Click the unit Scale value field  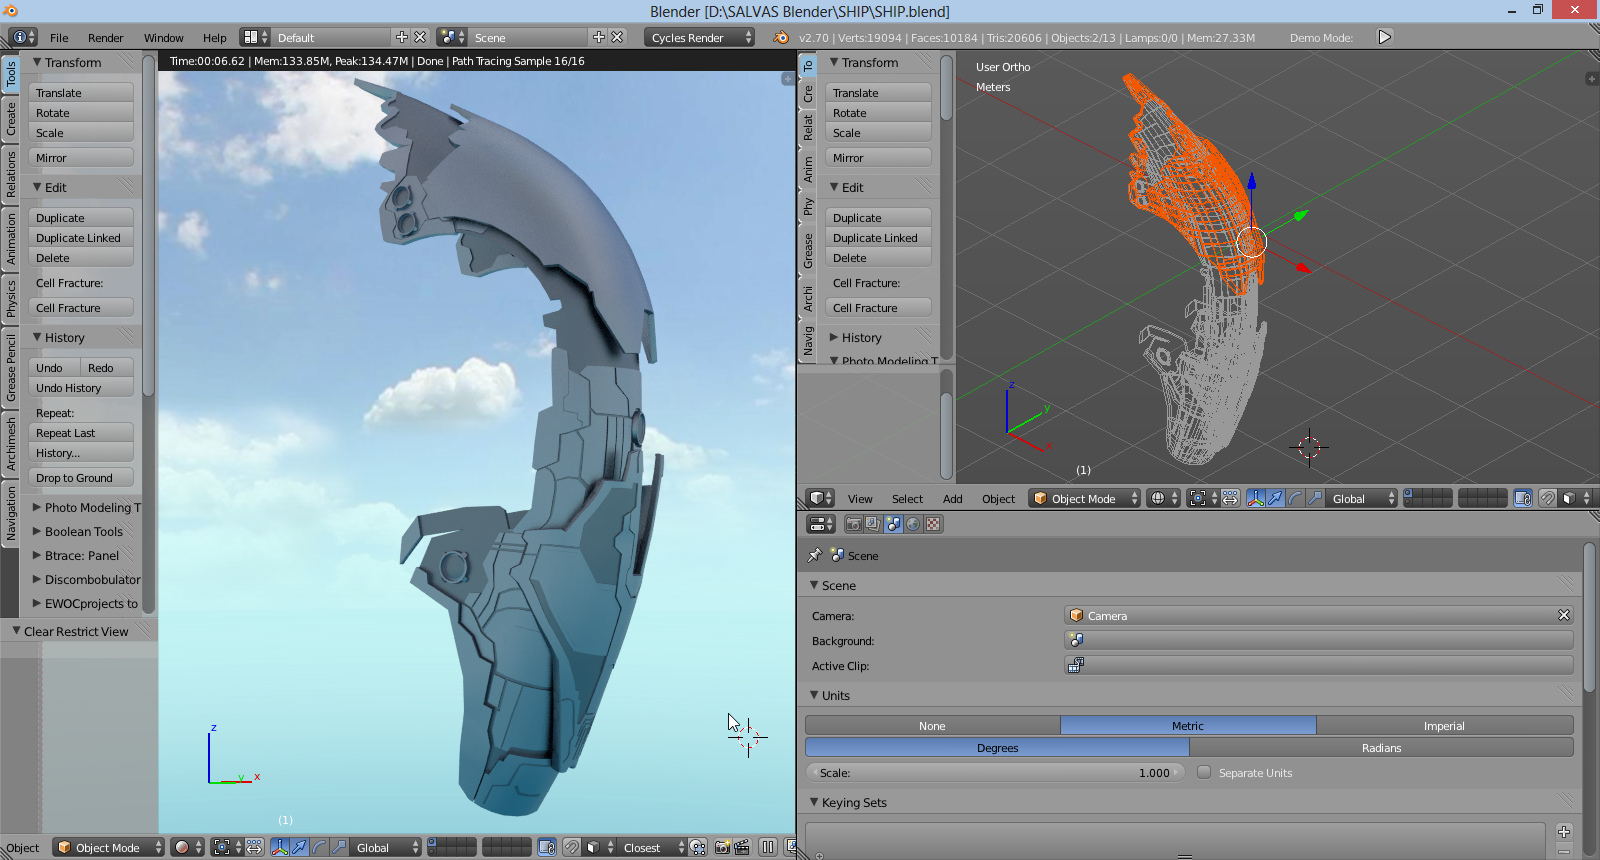pyautogui.click(x=995, y=773)
